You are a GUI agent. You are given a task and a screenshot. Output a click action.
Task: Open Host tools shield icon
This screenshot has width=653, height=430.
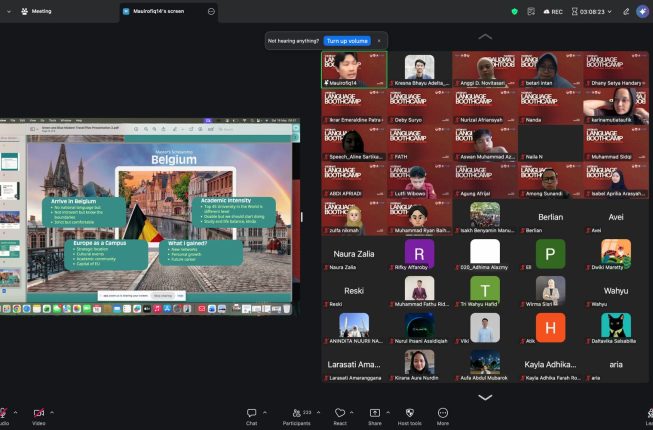409,416
